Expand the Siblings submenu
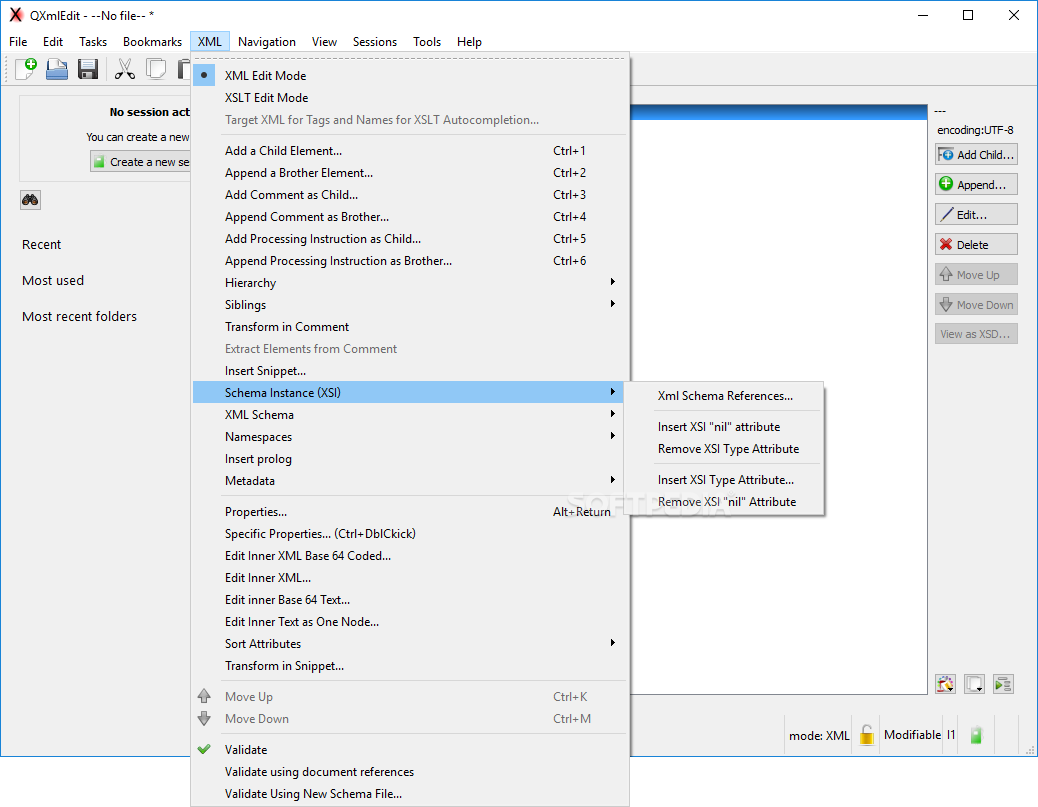The width and height of the screenshot is (1038, 807). pyautogui.click(x=410, y=305)
